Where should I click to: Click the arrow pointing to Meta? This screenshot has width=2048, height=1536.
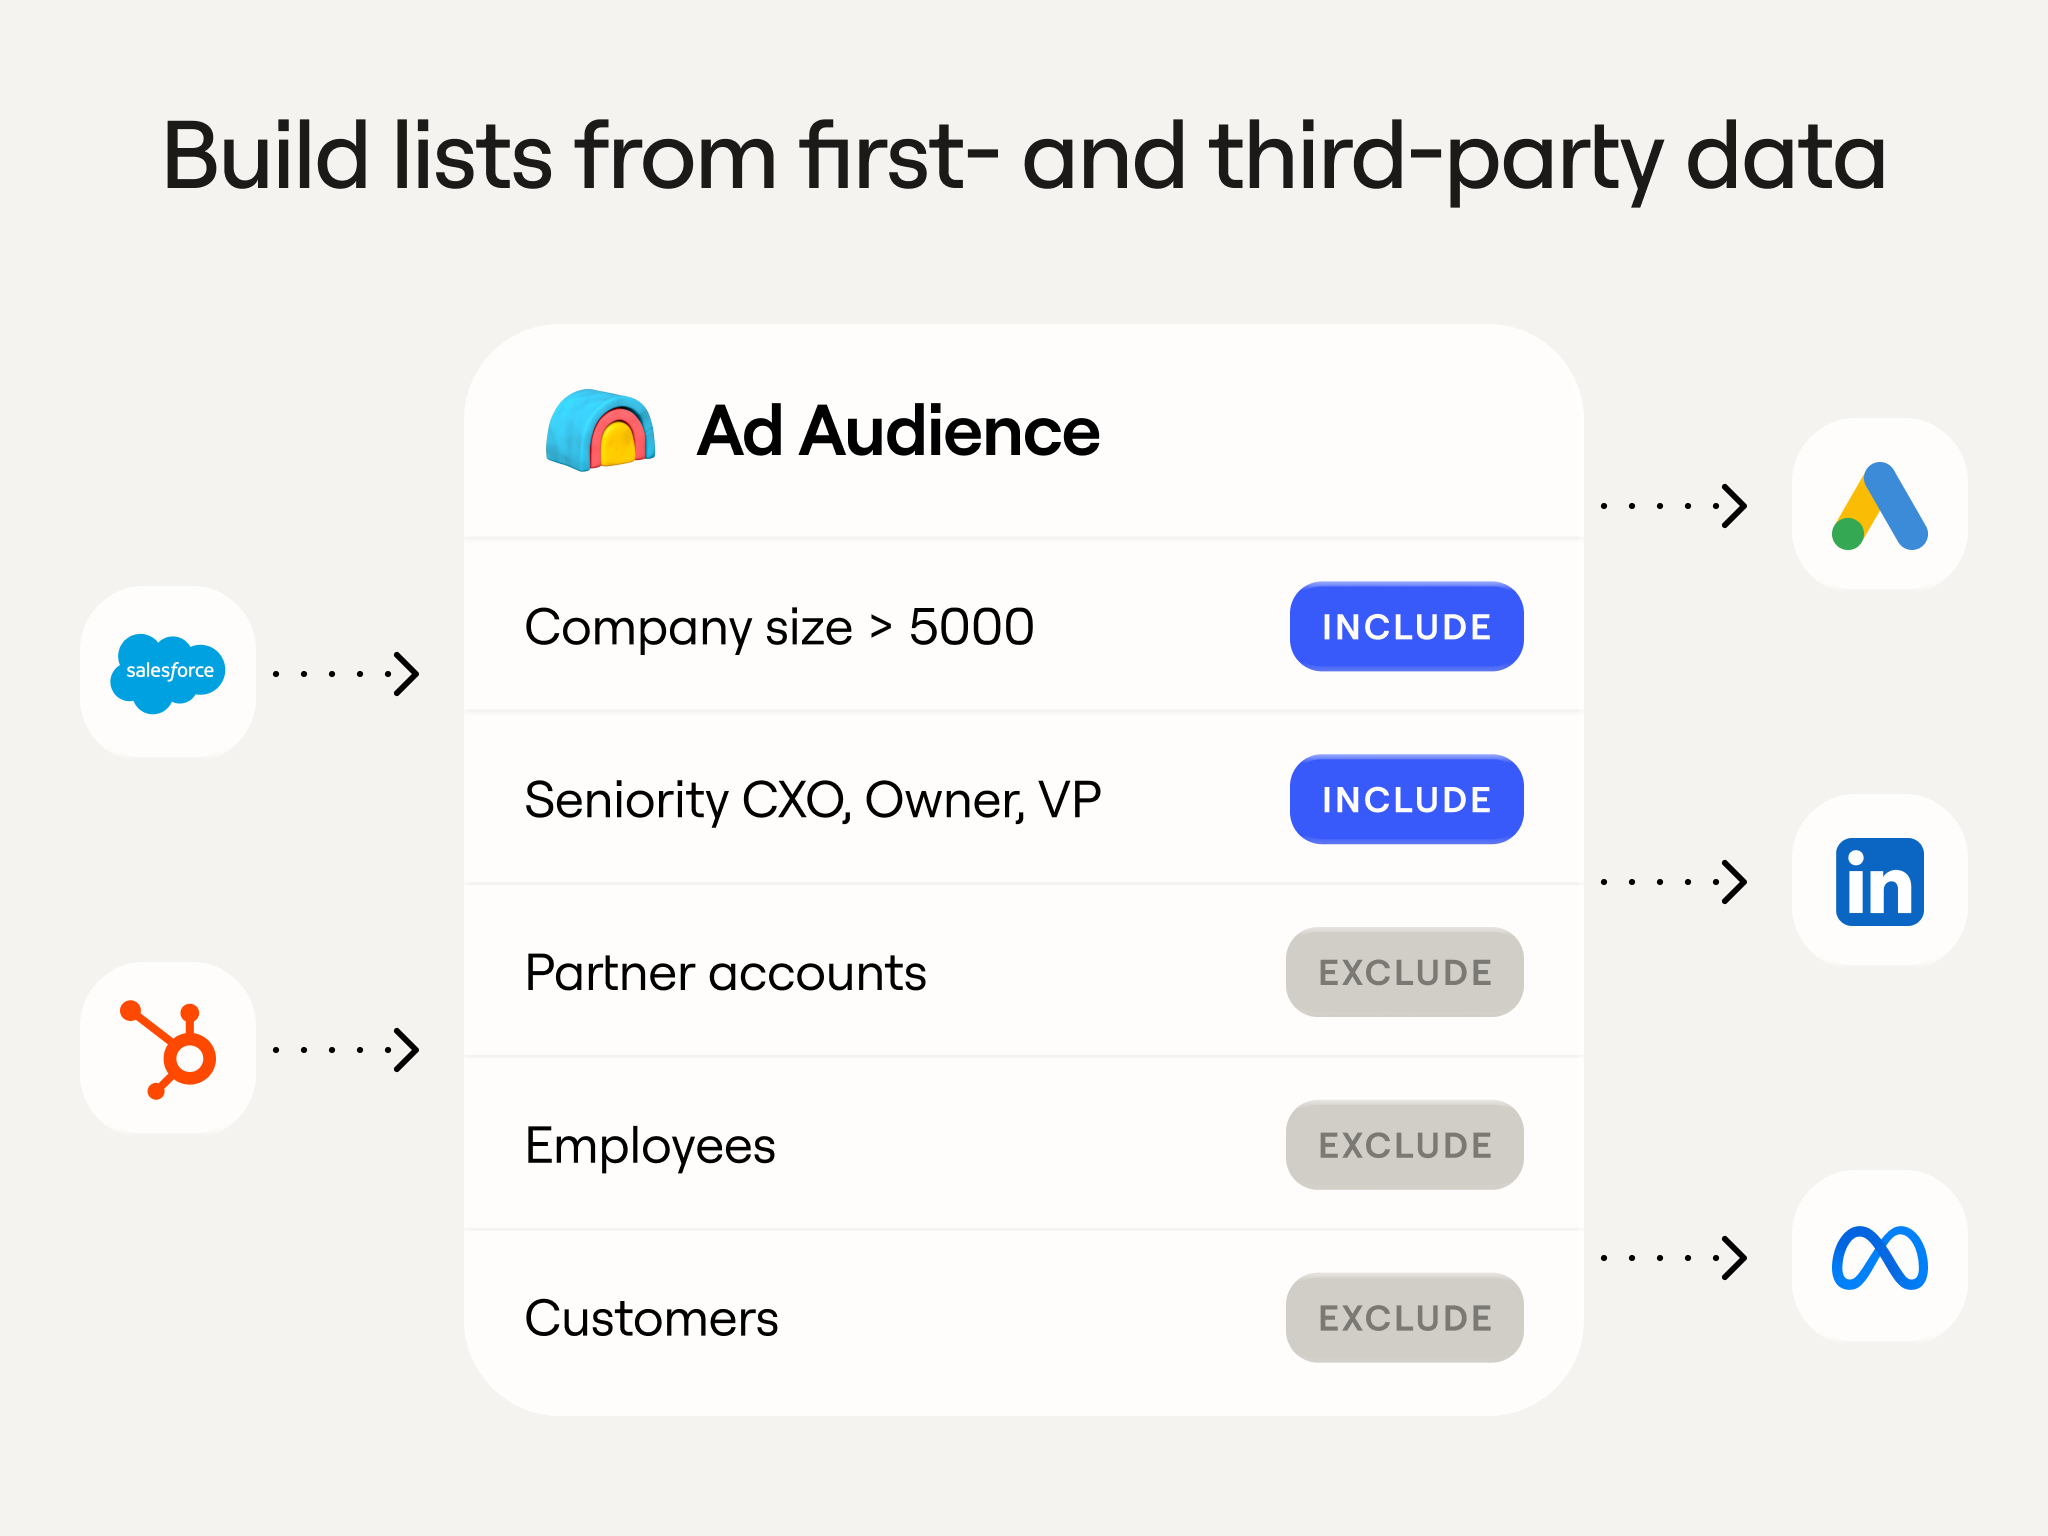pos(1674,1257)
